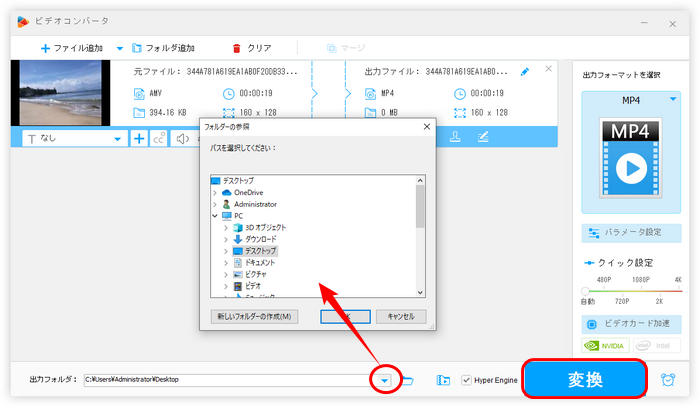Toggle NVIDIA hardware acceleration

click(x=605, y=345)
